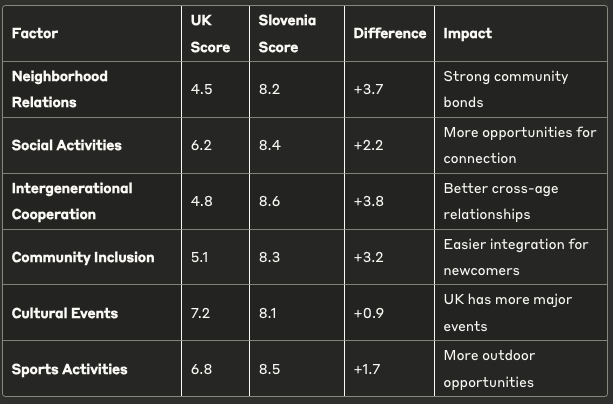Click the Difference column header
Screen dimensions: 613x404
[x=389, y=33]
